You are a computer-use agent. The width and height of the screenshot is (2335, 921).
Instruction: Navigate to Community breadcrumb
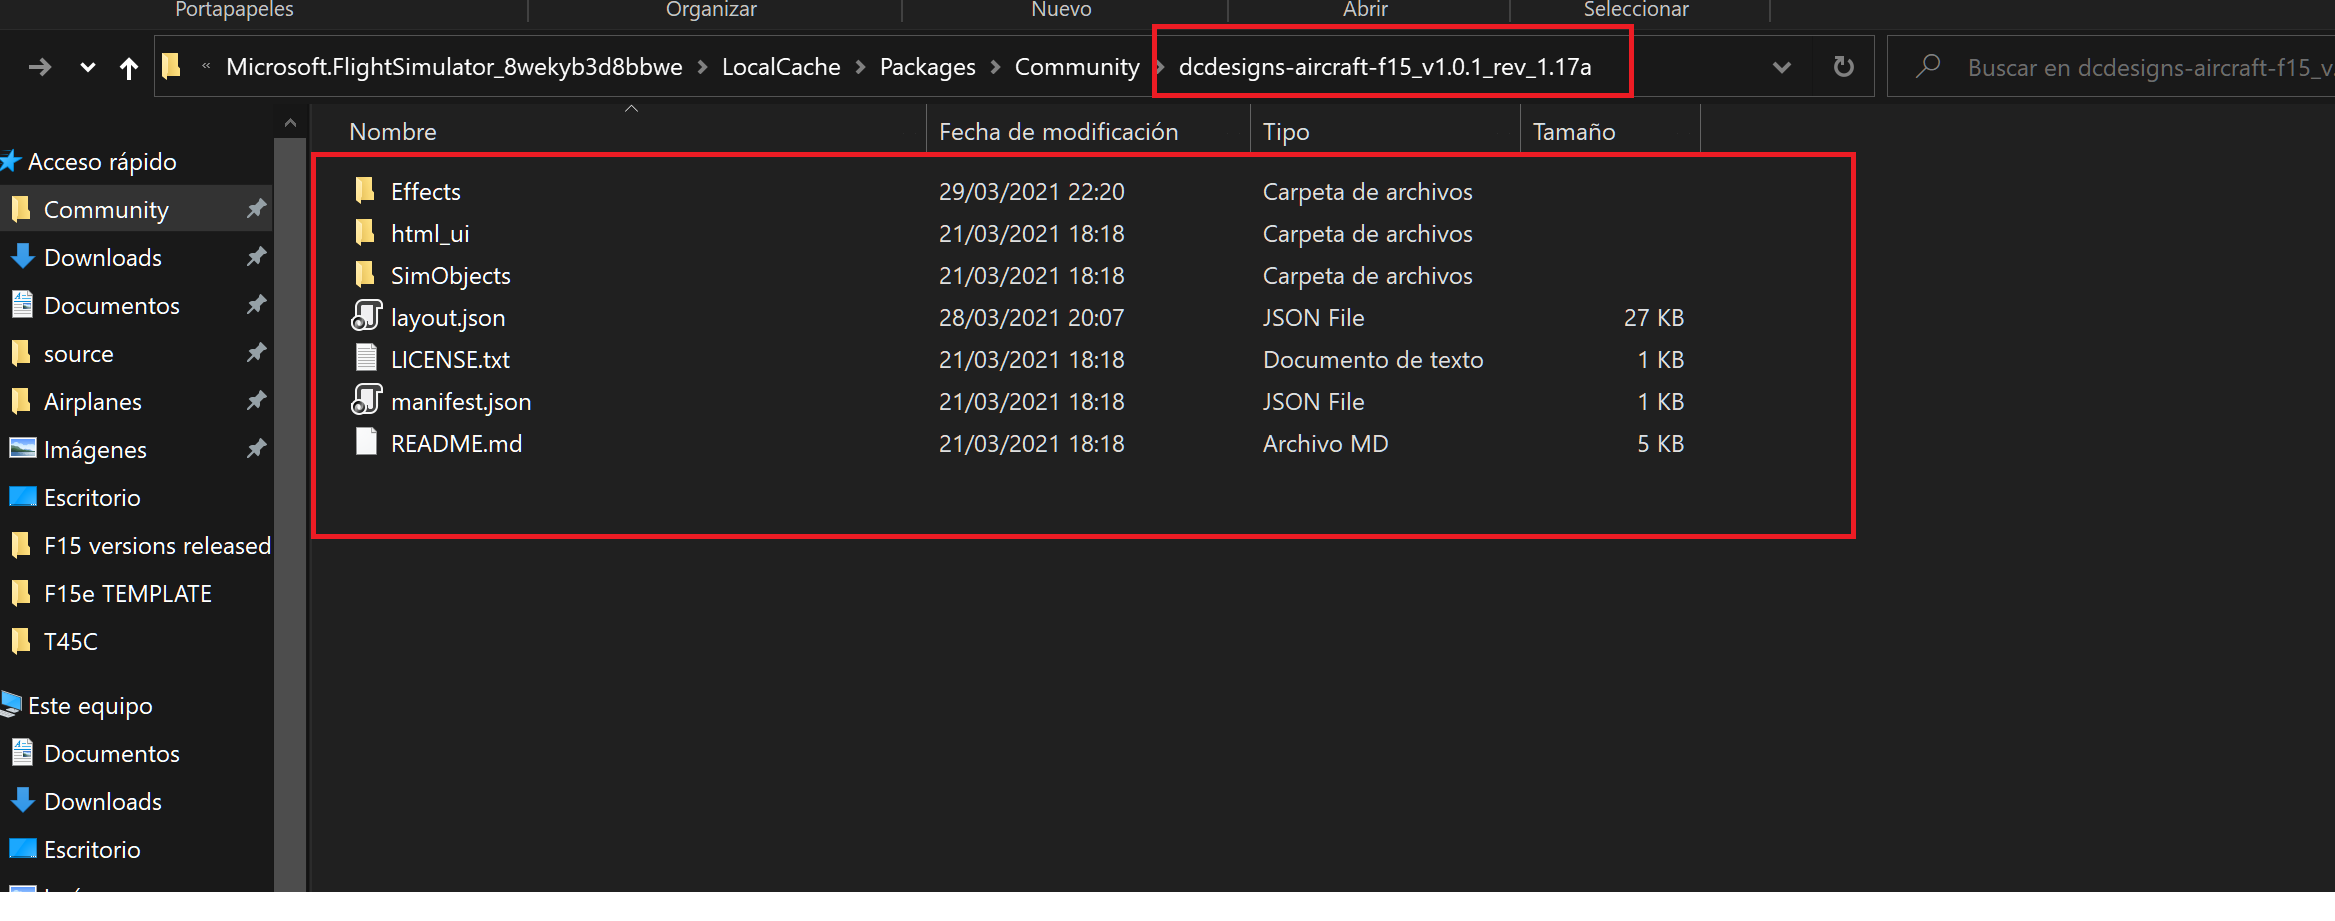1077,67
